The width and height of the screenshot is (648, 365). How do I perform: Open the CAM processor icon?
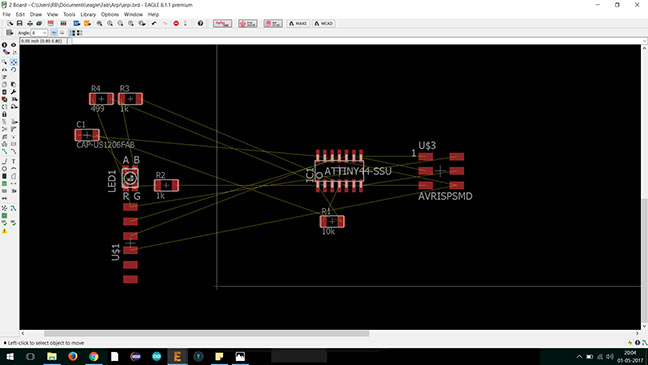click(39, 24)
